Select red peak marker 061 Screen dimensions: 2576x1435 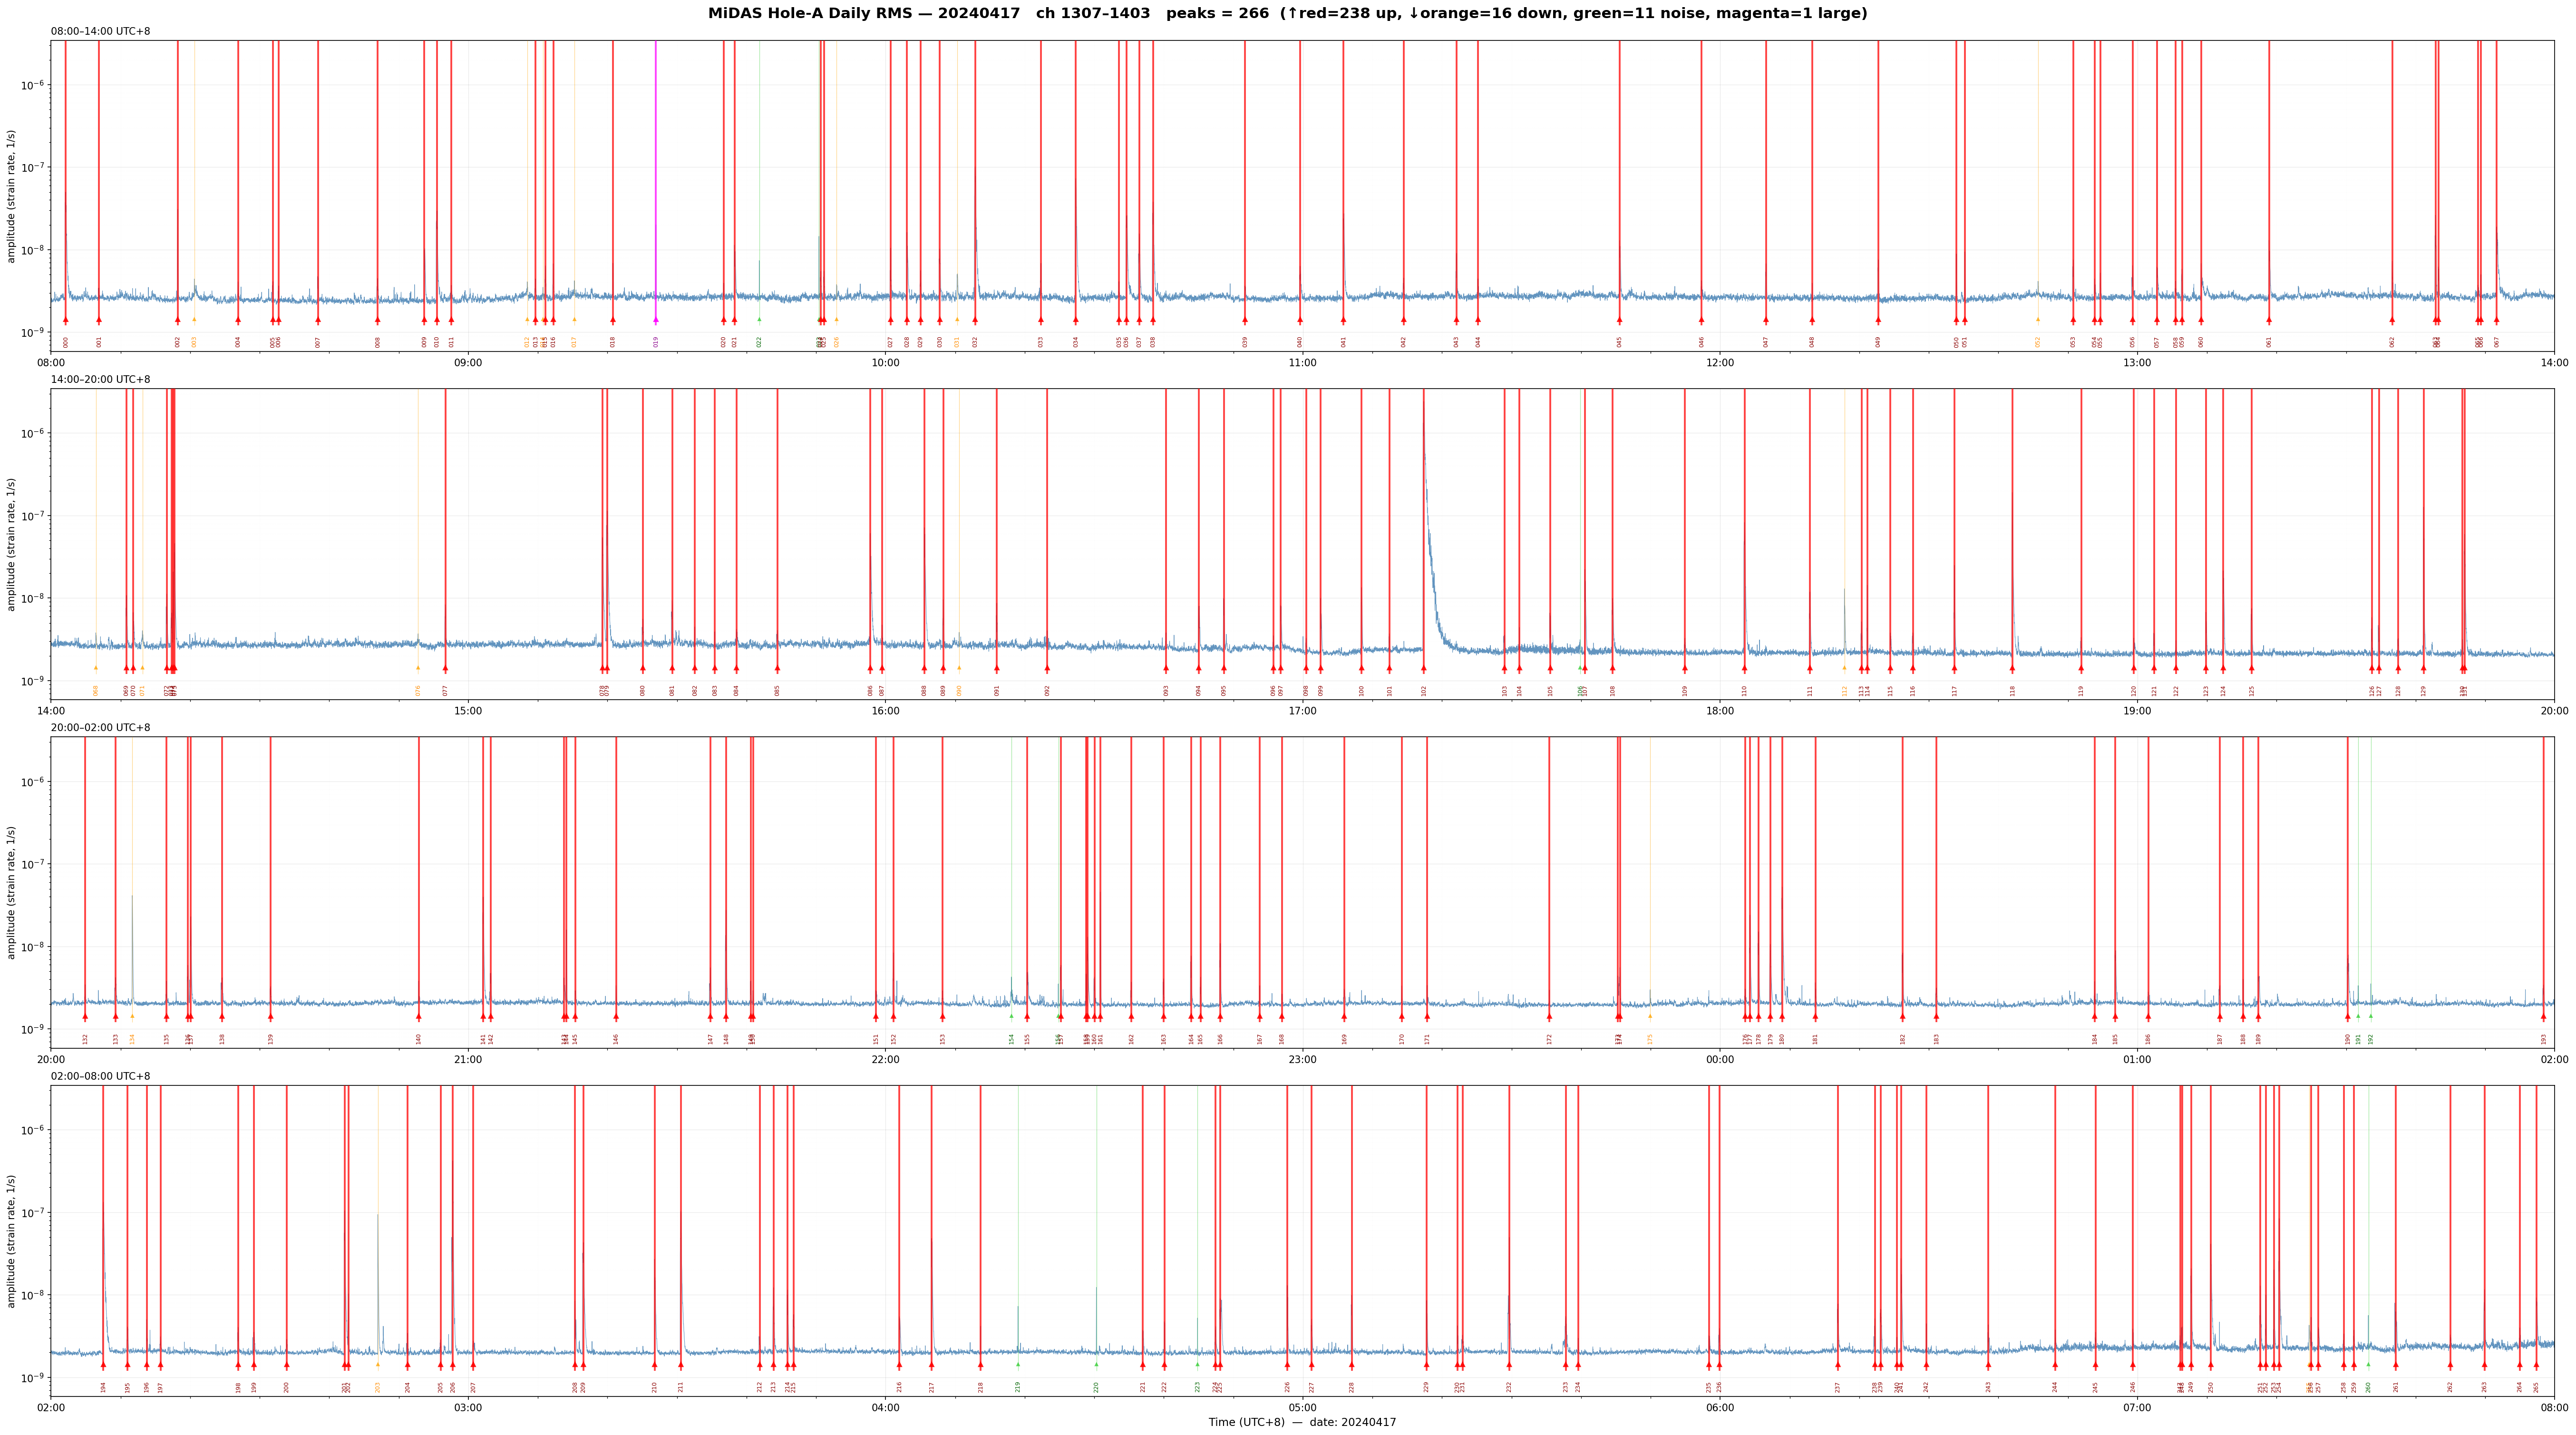point(2269,320)
